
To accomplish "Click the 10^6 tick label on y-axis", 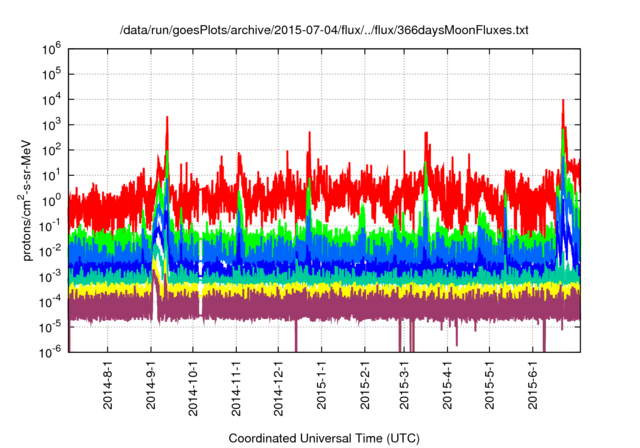I will pos(52,47).
